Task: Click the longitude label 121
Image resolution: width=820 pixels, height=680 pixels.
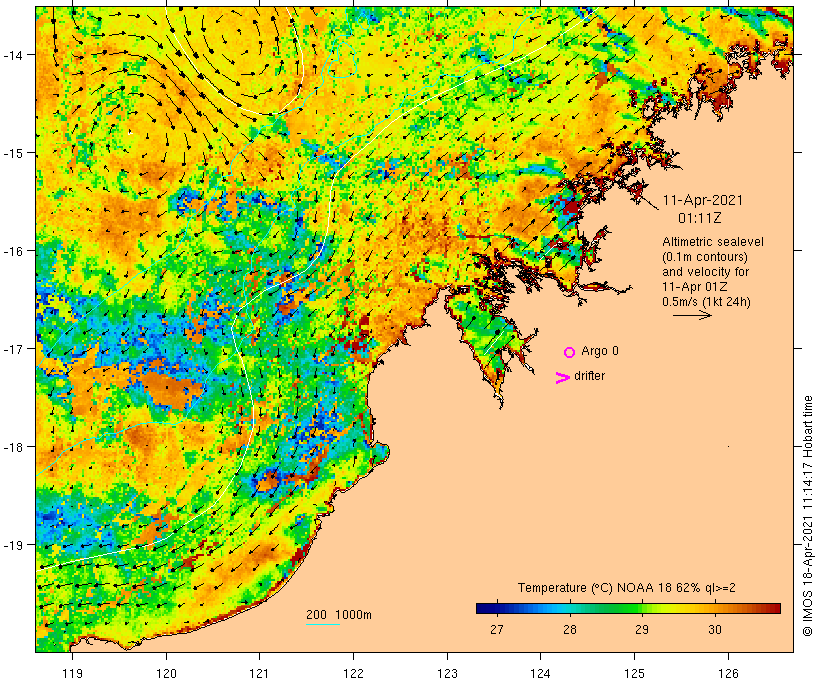Action: point(259,673)
